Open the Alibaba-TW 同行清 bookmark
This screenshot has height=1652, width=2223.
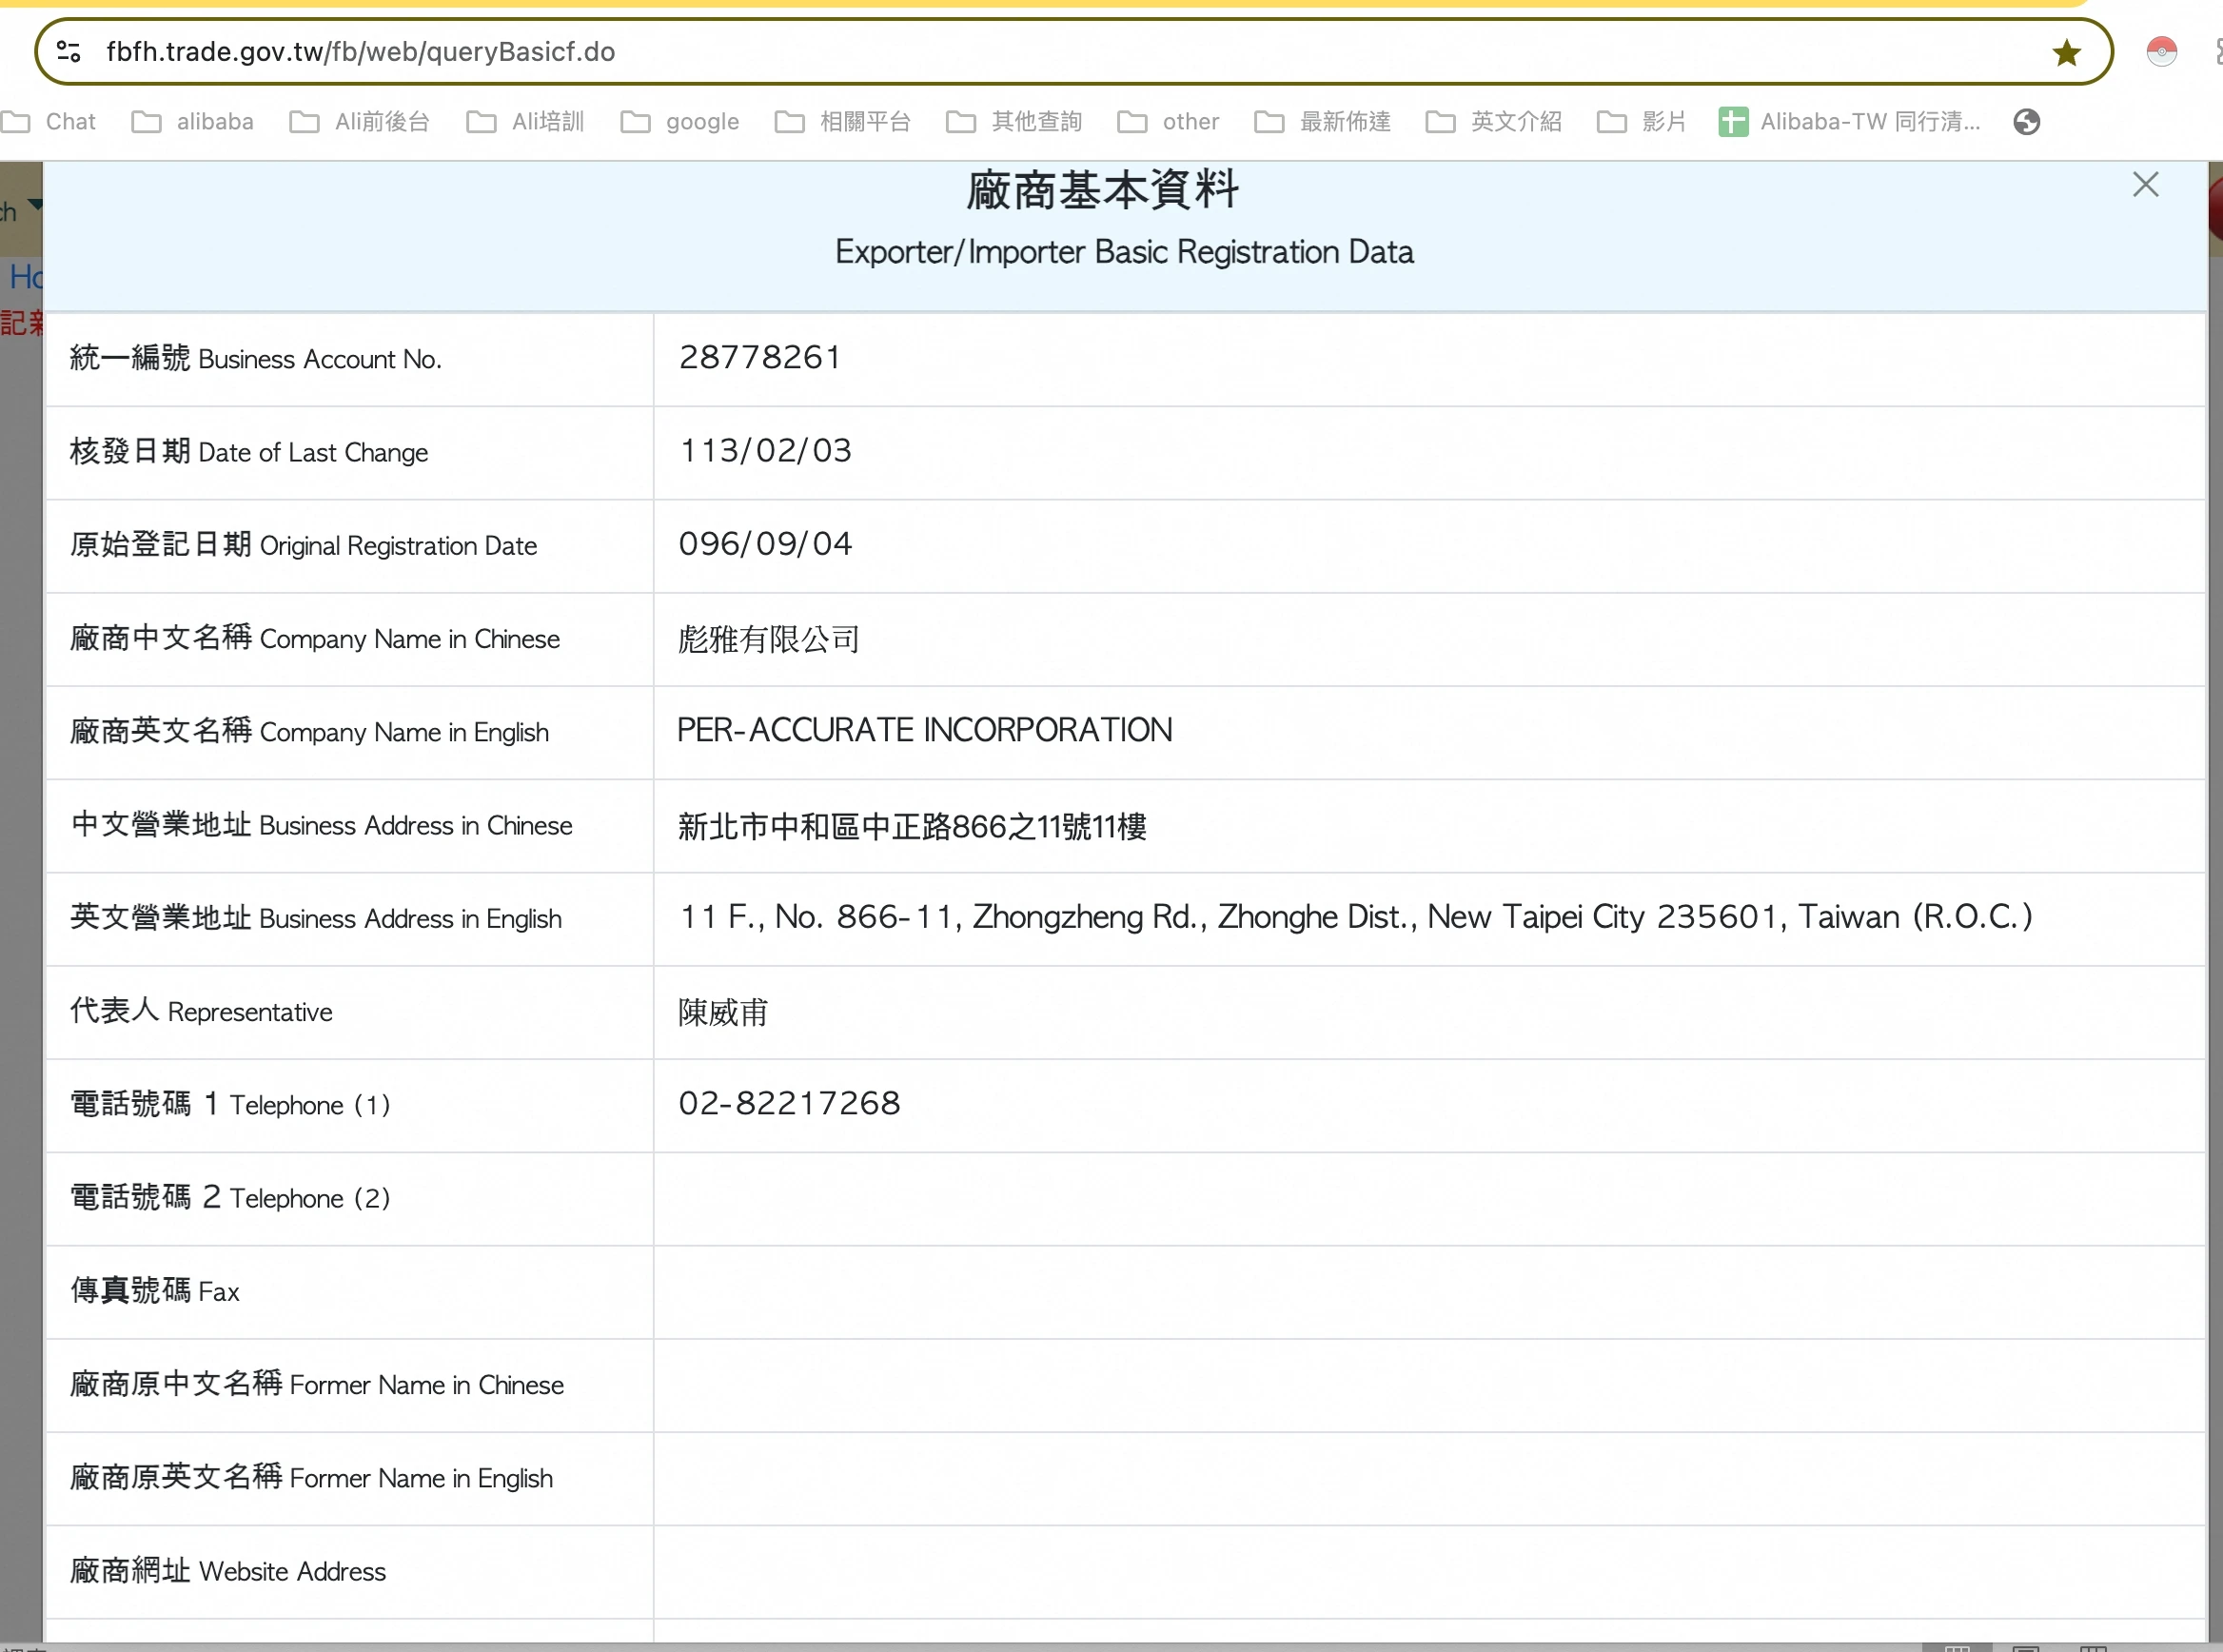tap(1849, 122)
